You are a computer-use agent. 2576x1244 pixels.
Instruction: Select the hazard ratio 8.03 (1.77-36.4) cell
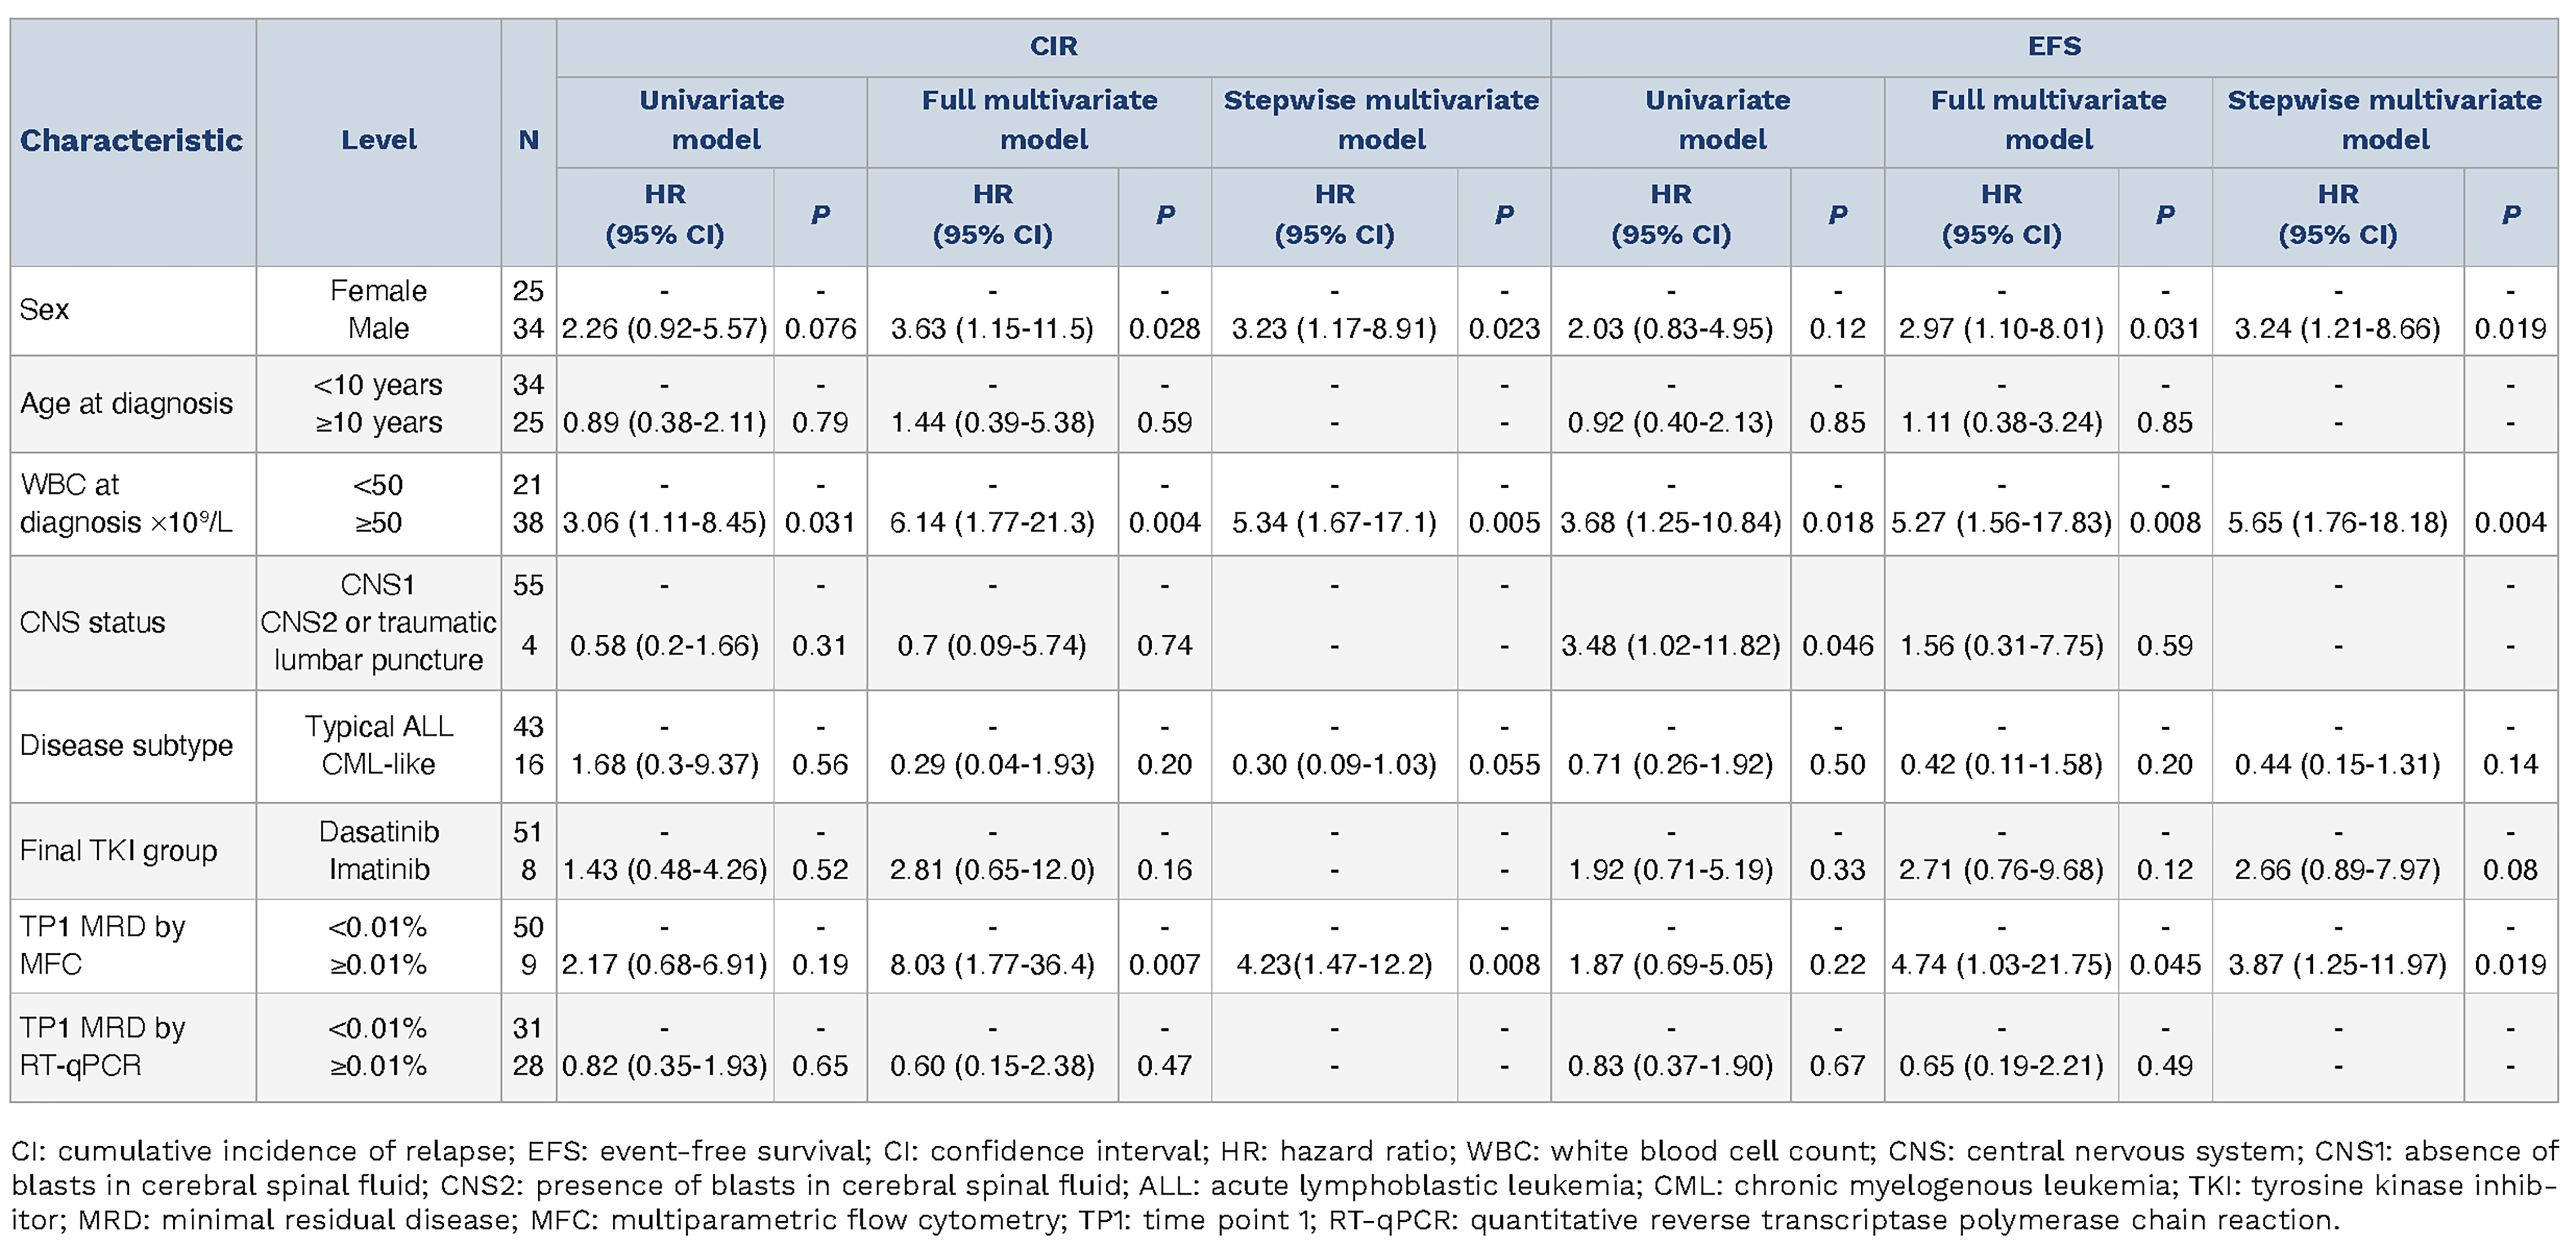pyautogui.click(x=992, y=964)
